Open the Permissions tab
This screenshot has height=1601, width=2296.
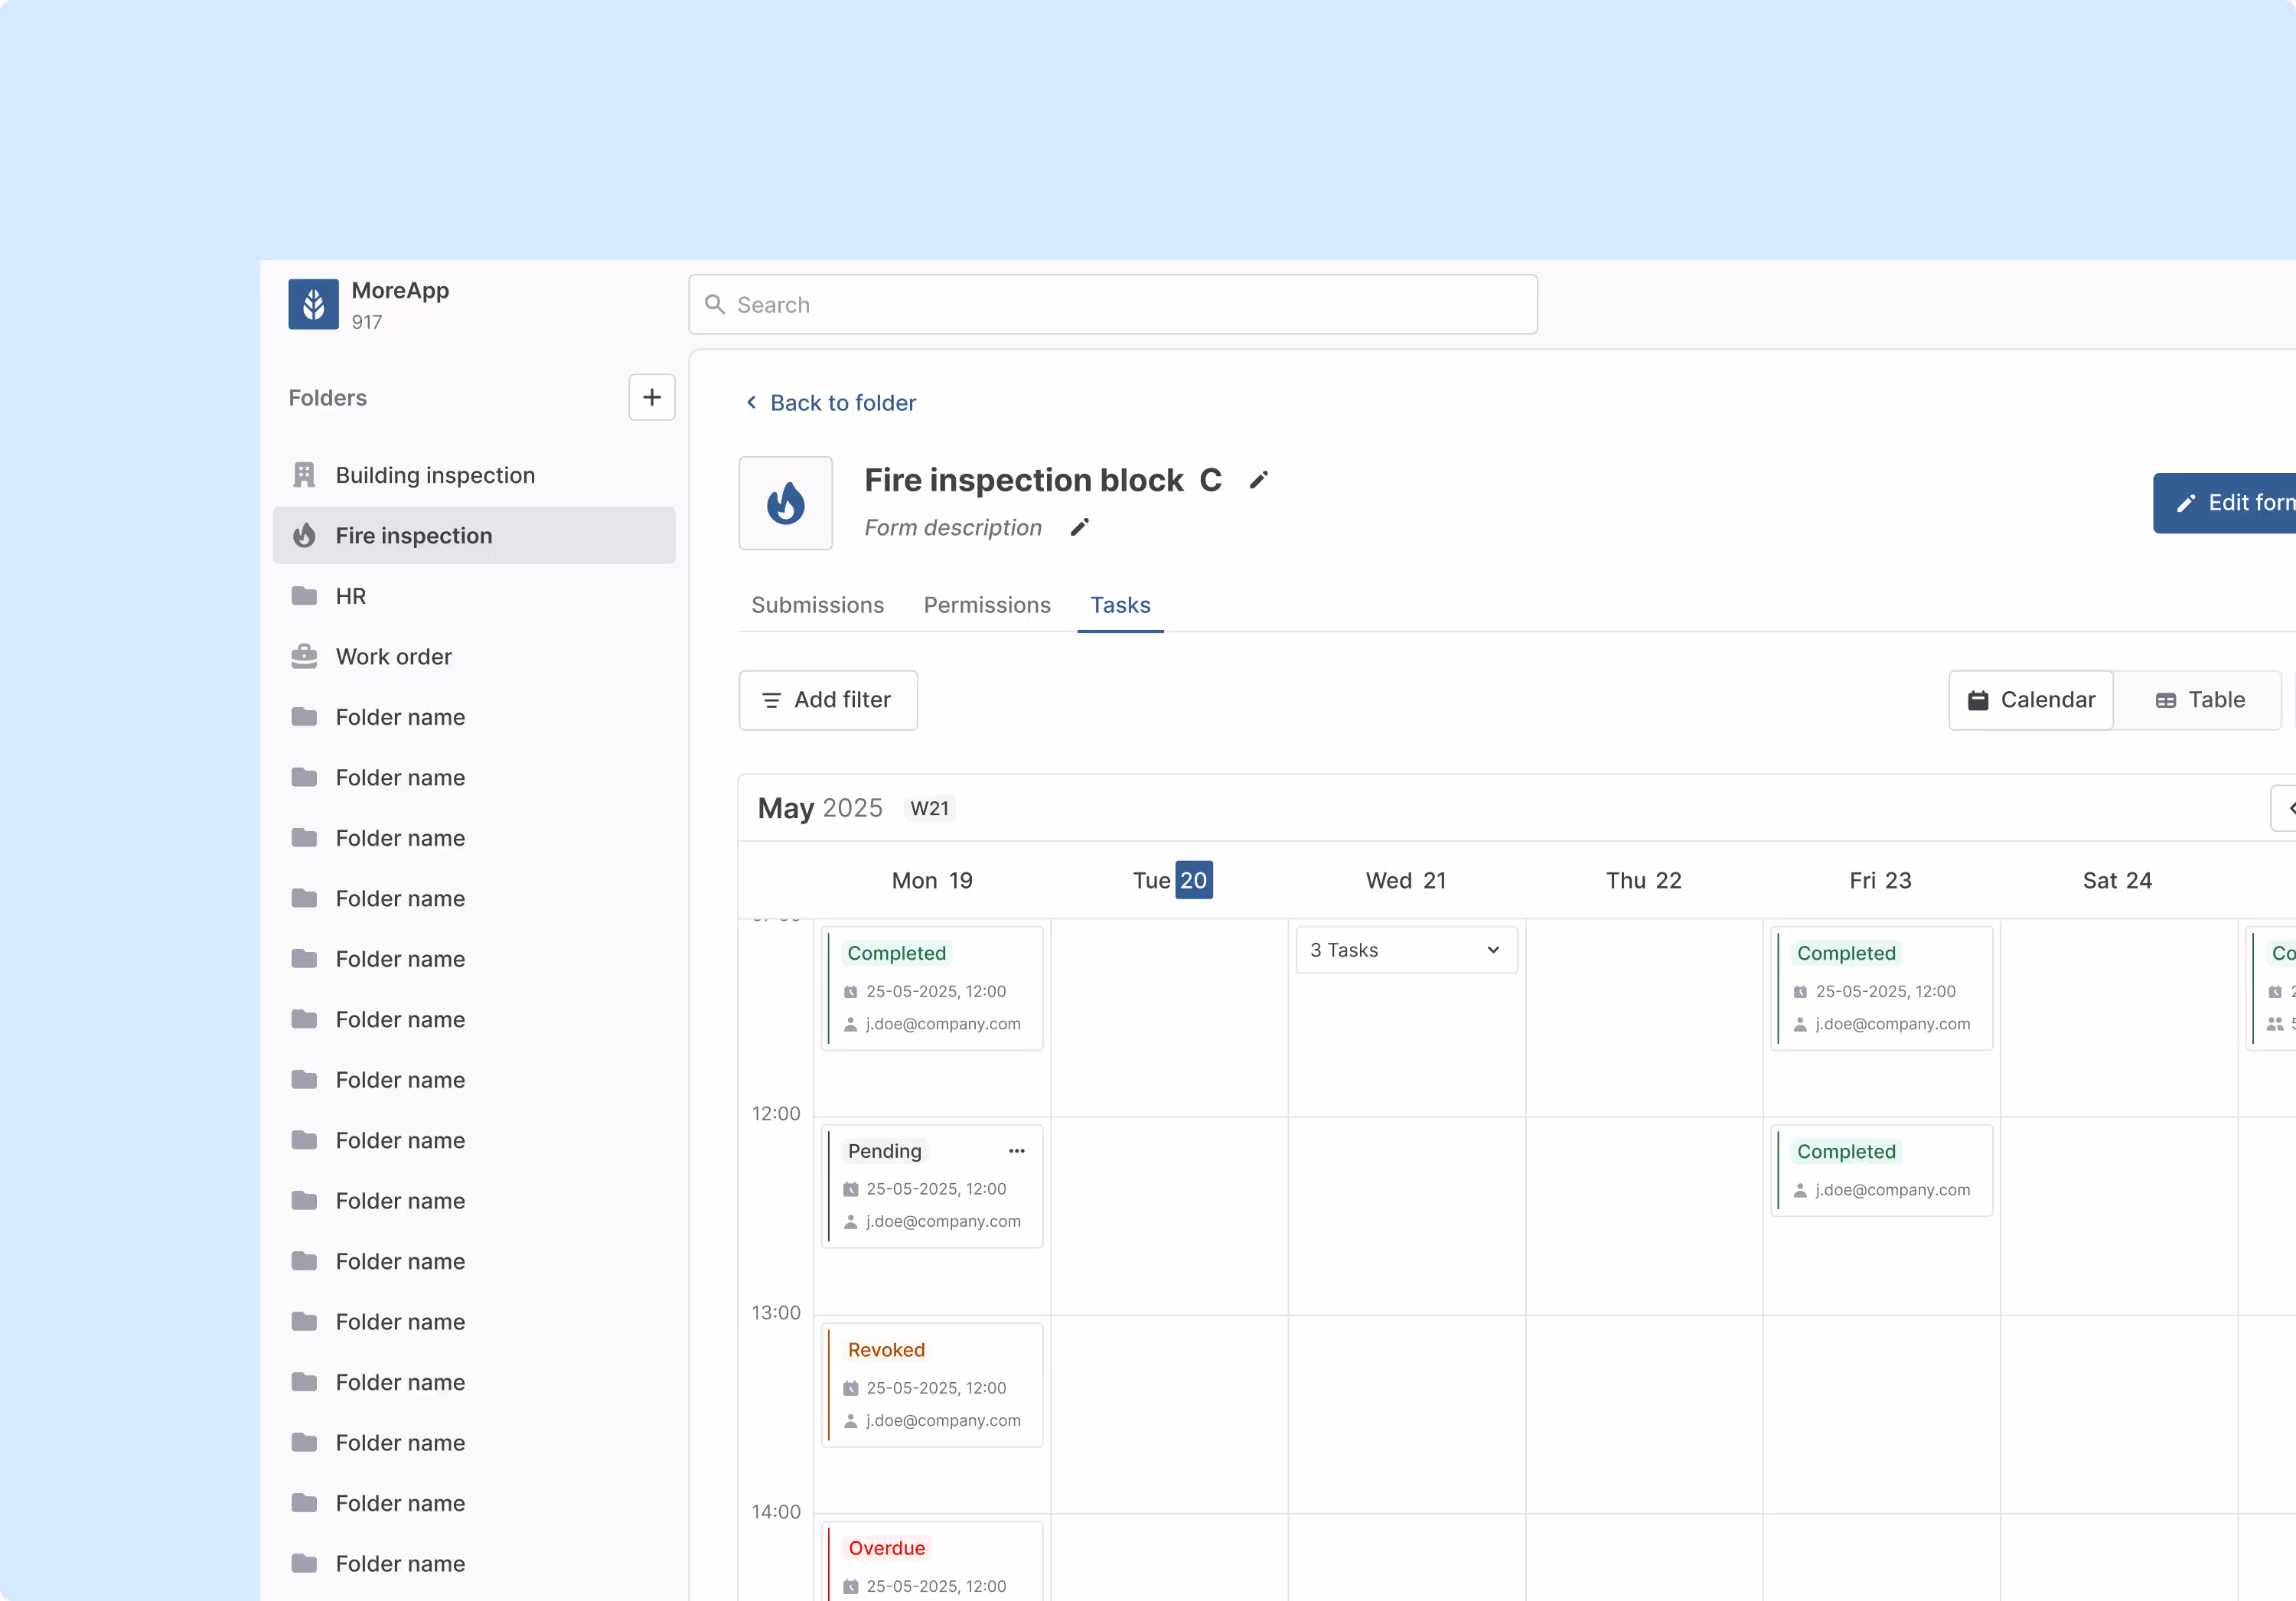click(x=986, y=605)
